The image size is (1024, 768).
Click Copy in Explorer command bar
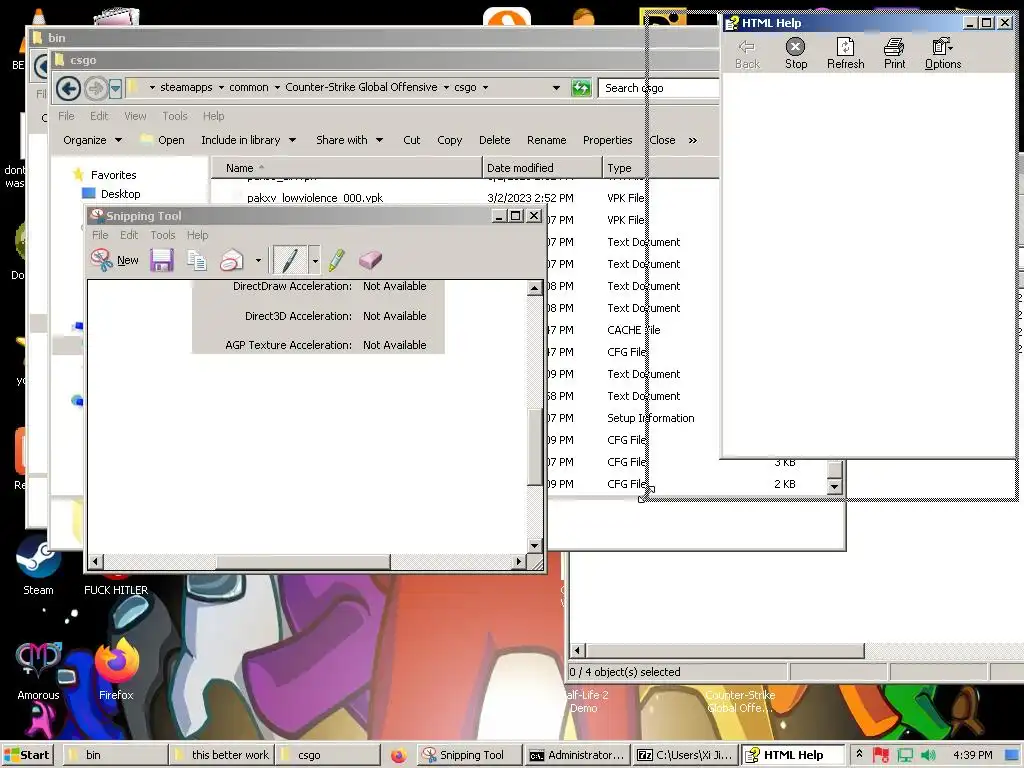pyautogui.click(x=449, y=140)
